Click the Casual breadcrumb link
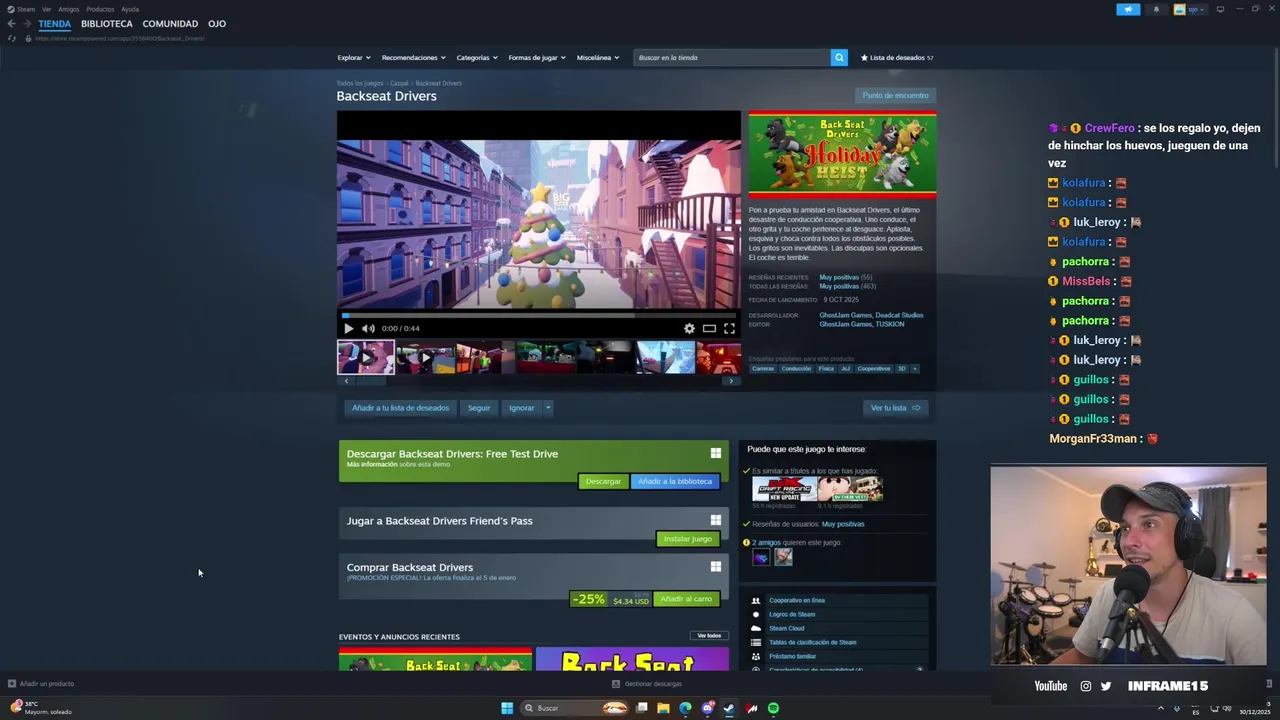The image size is (1280, 720). tap(399, 83)
